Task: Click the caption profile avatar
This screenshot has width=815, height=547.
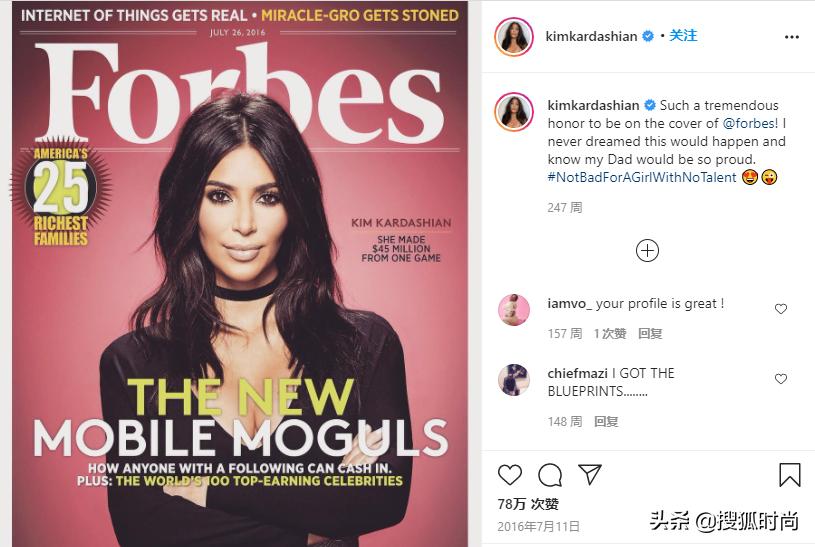Action: pyautogui.click(x=514, y=112)
